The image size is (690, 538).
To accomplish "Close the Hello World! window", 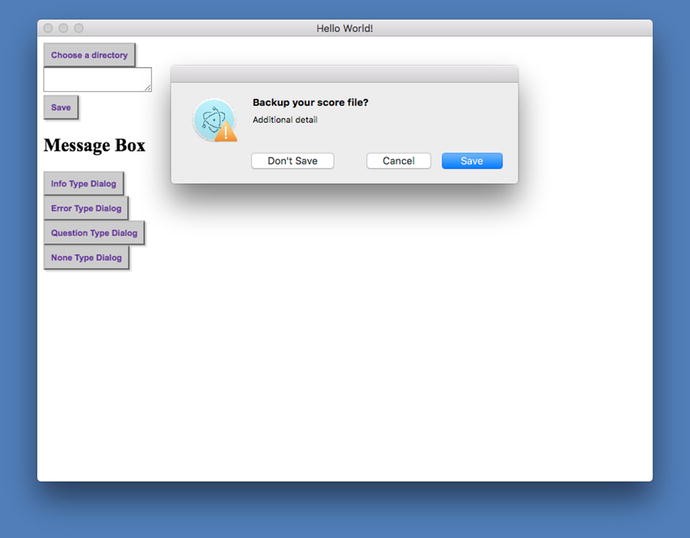I will 48,28.
